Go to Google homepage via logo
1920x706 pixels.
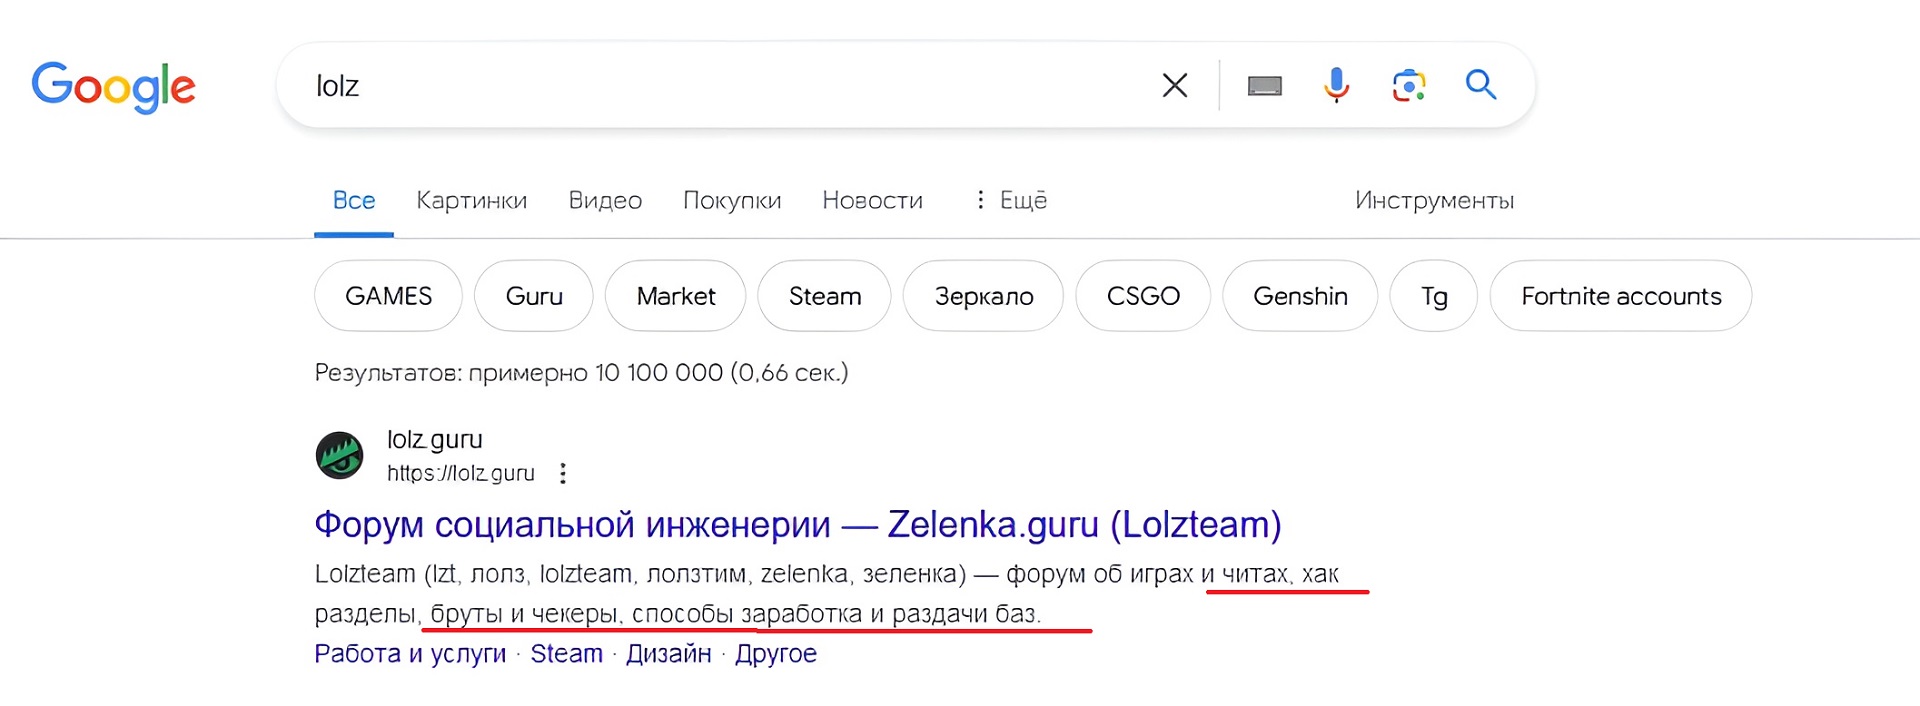point(113,87)
